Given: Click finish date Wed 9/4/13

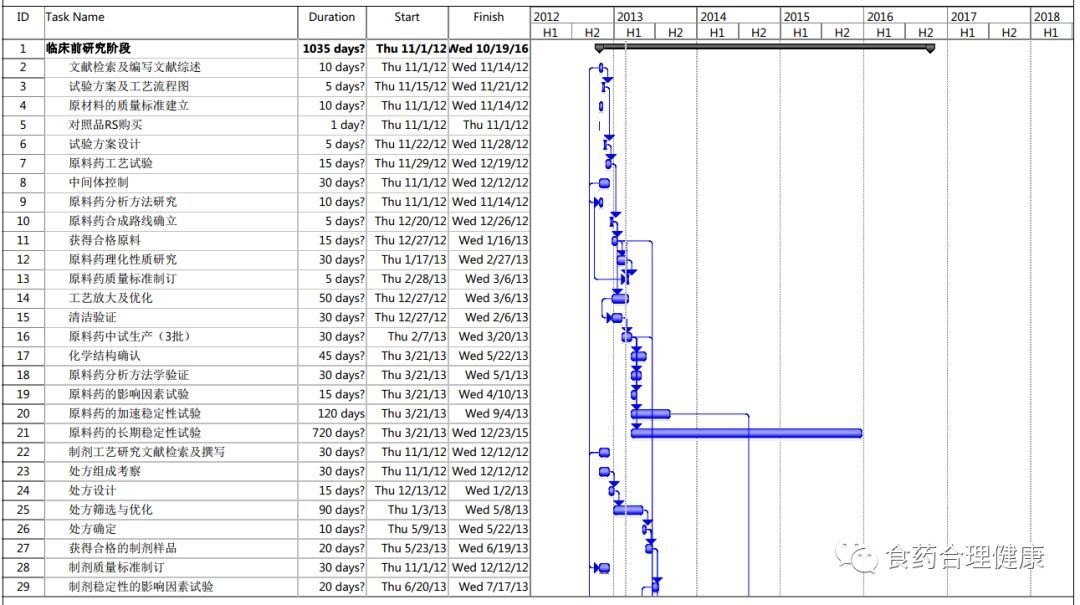Looking at the screenshot, I should pos(497,414).
